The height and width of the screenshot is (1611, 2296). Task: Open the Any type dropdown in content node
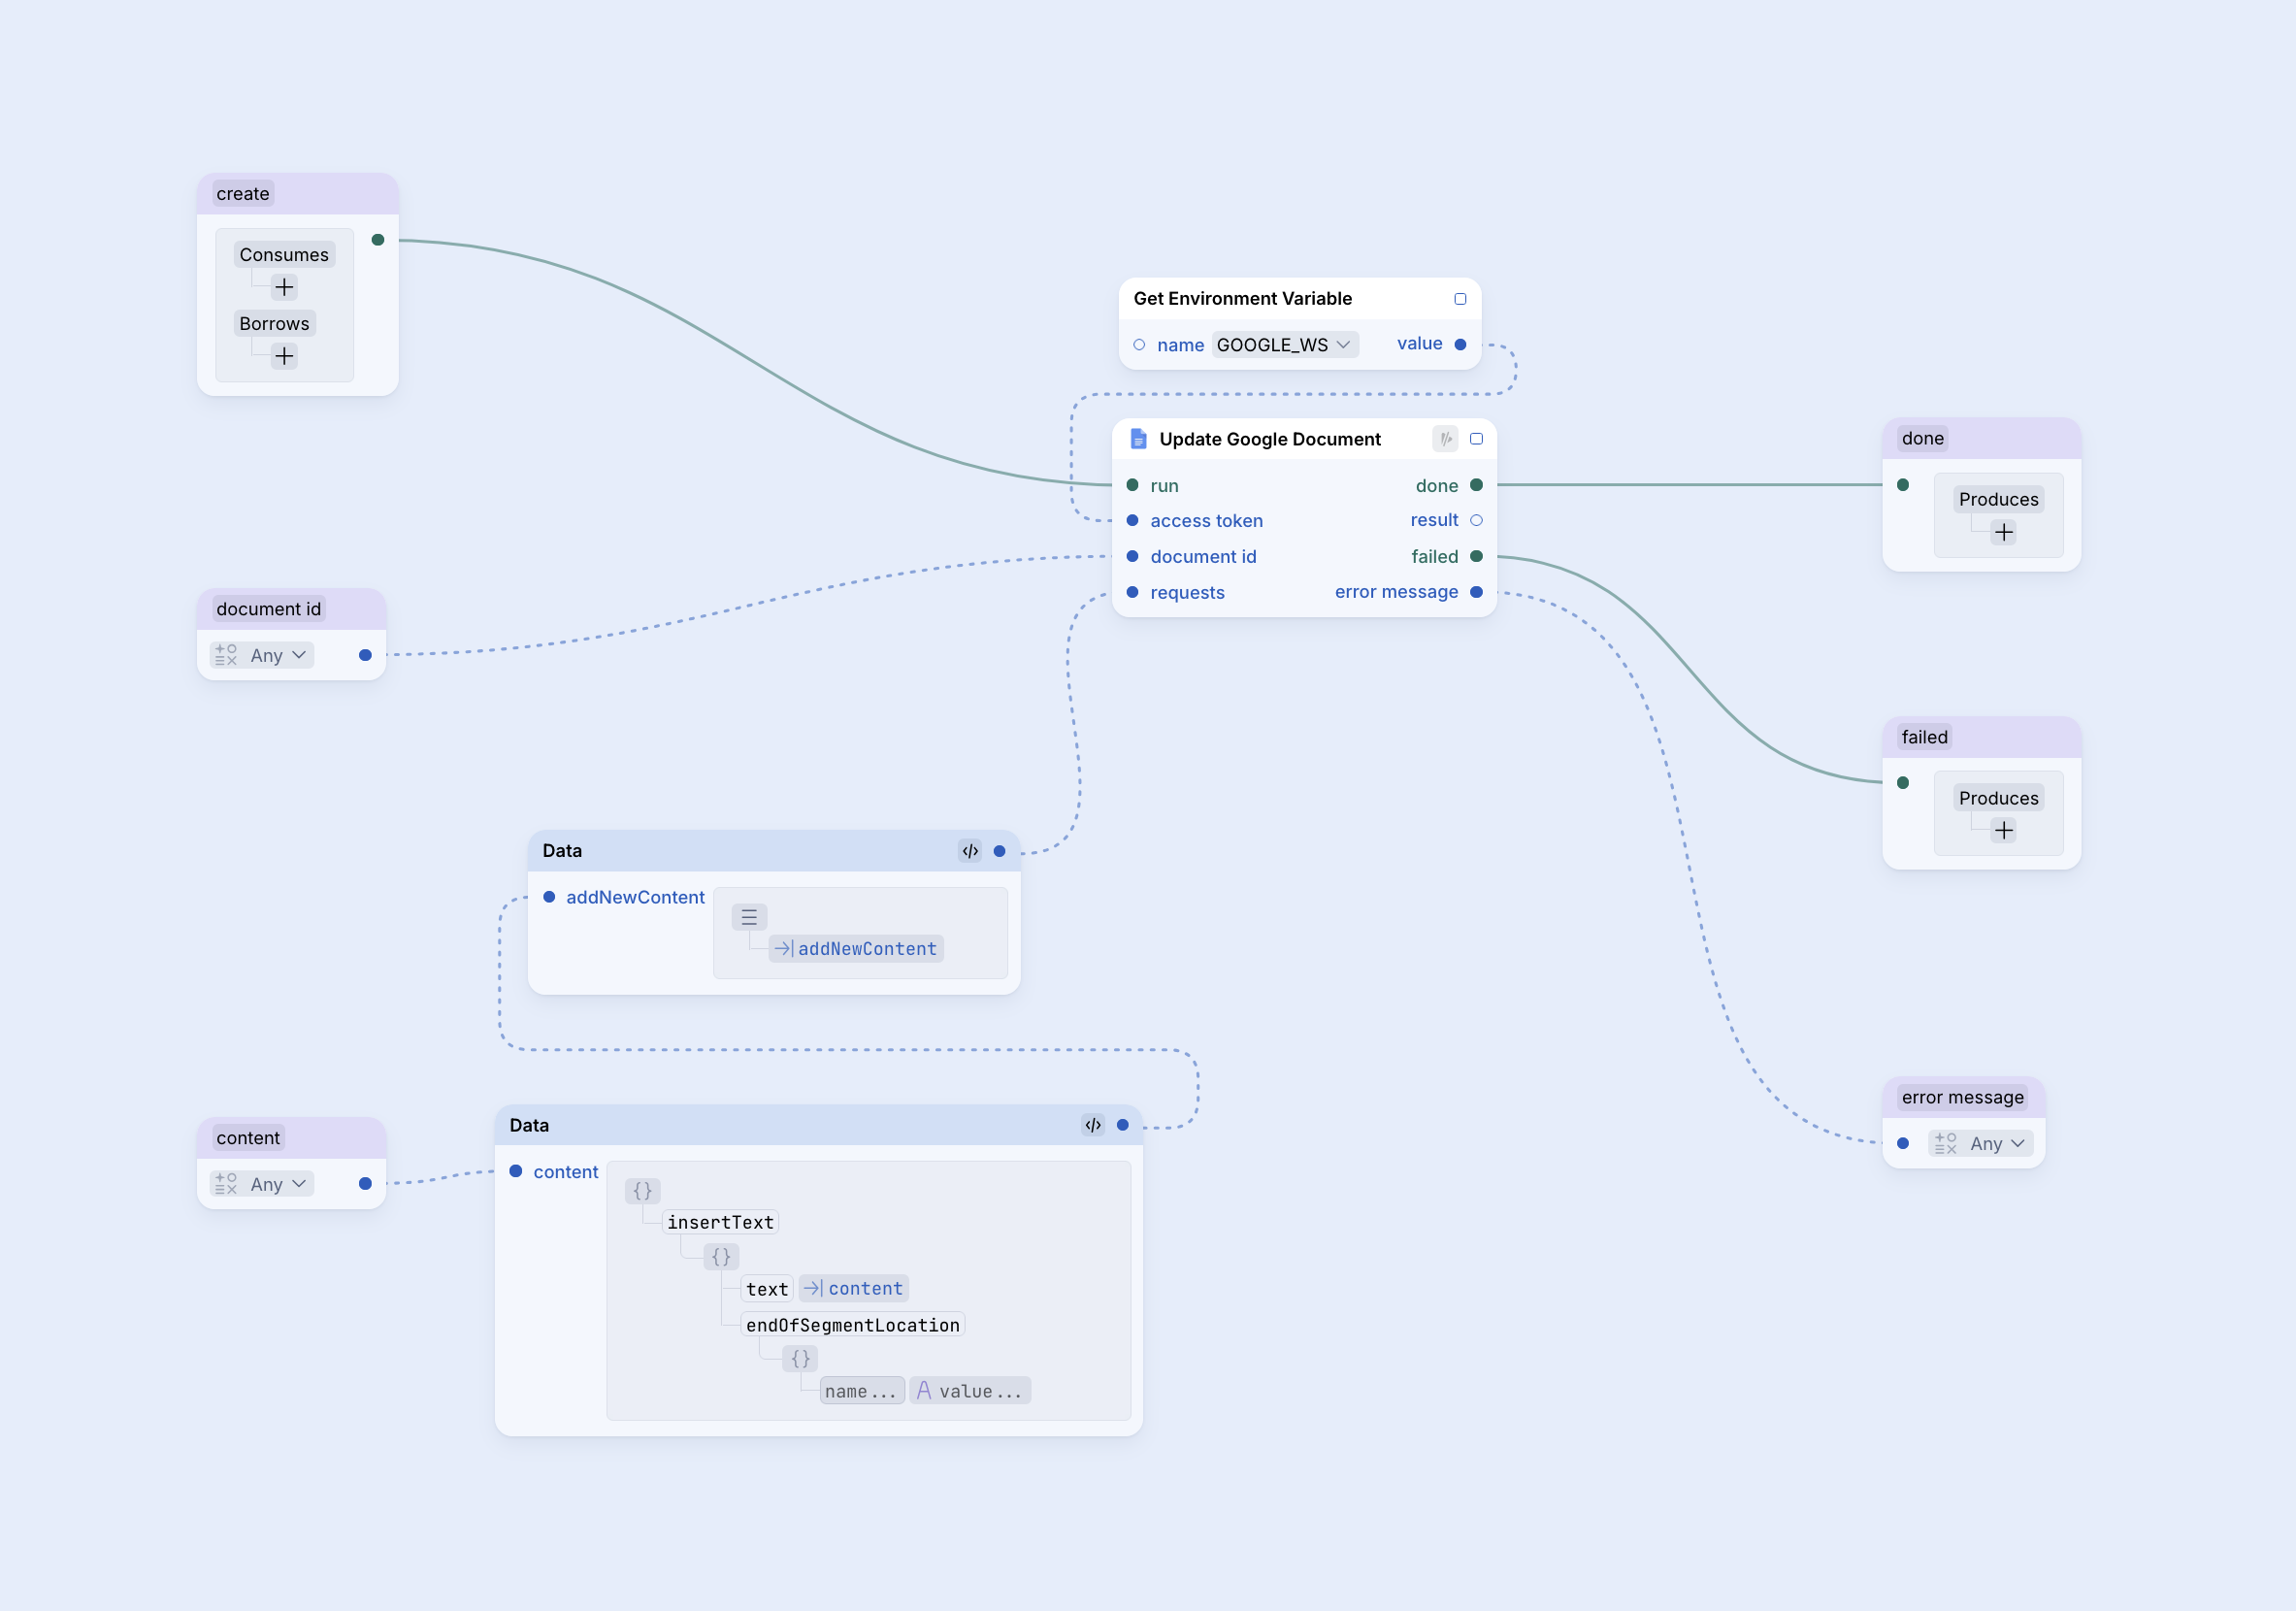(x=263, y=1184)
